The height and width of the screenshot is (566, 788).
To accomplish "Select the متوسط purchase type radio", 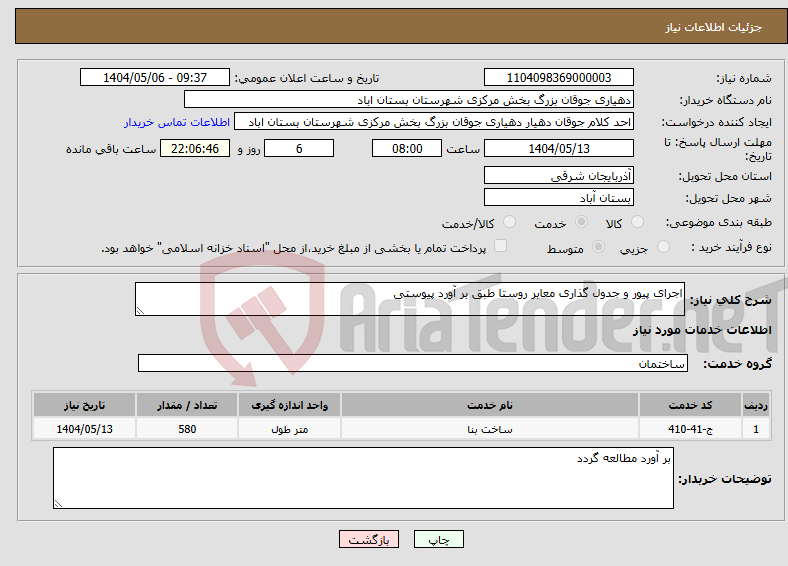I will (x=598, y=246).
